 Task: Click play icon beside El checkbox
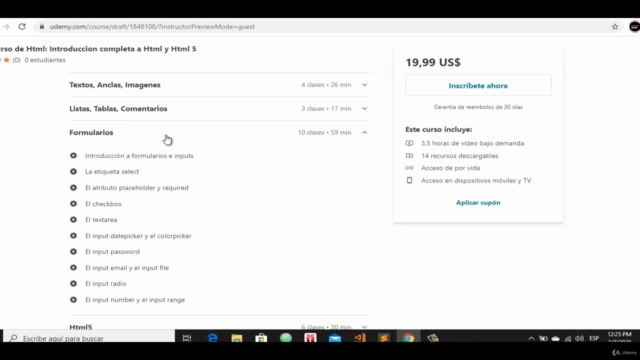[x=73, y=204]
